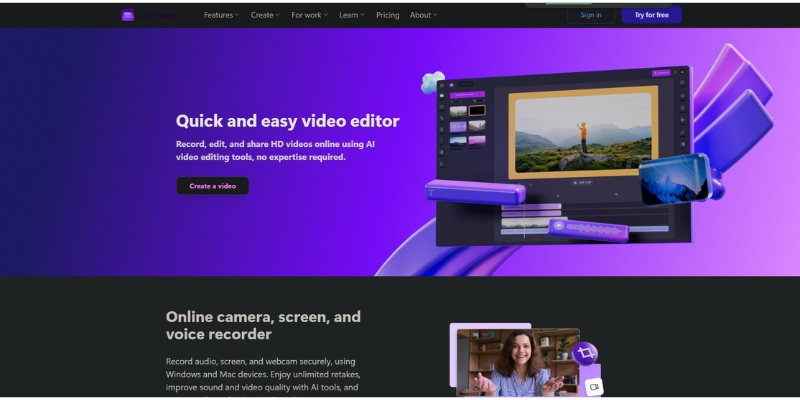Click the "Quick and easy video editor" heading

click(288, 121)
